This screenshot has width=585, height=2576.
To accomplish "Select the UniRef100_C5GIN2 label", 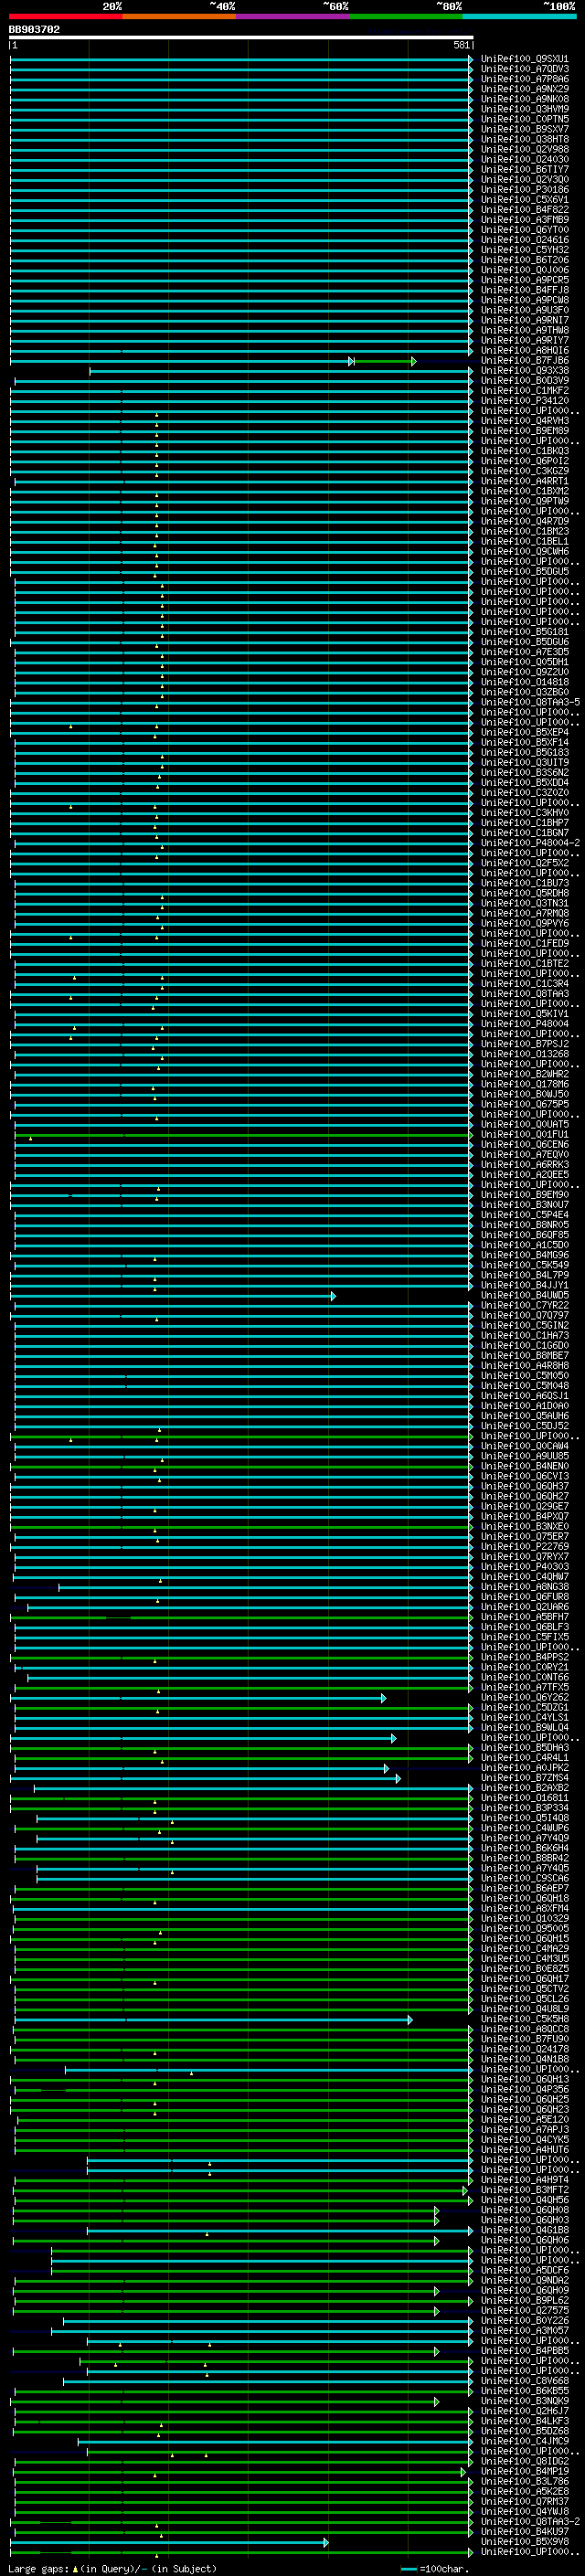I will coord(525,1325).
